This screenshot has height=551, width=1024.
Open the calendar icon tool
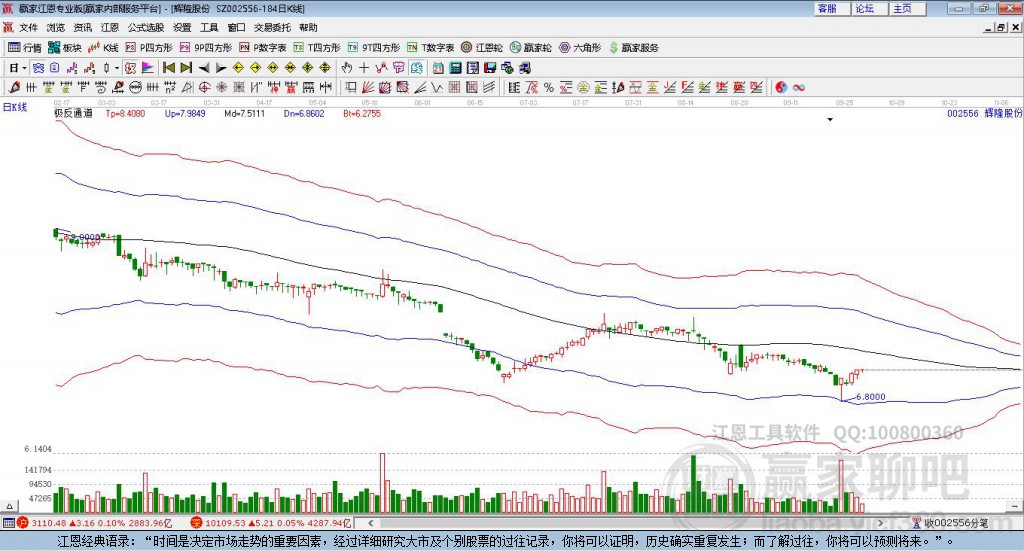438,68
